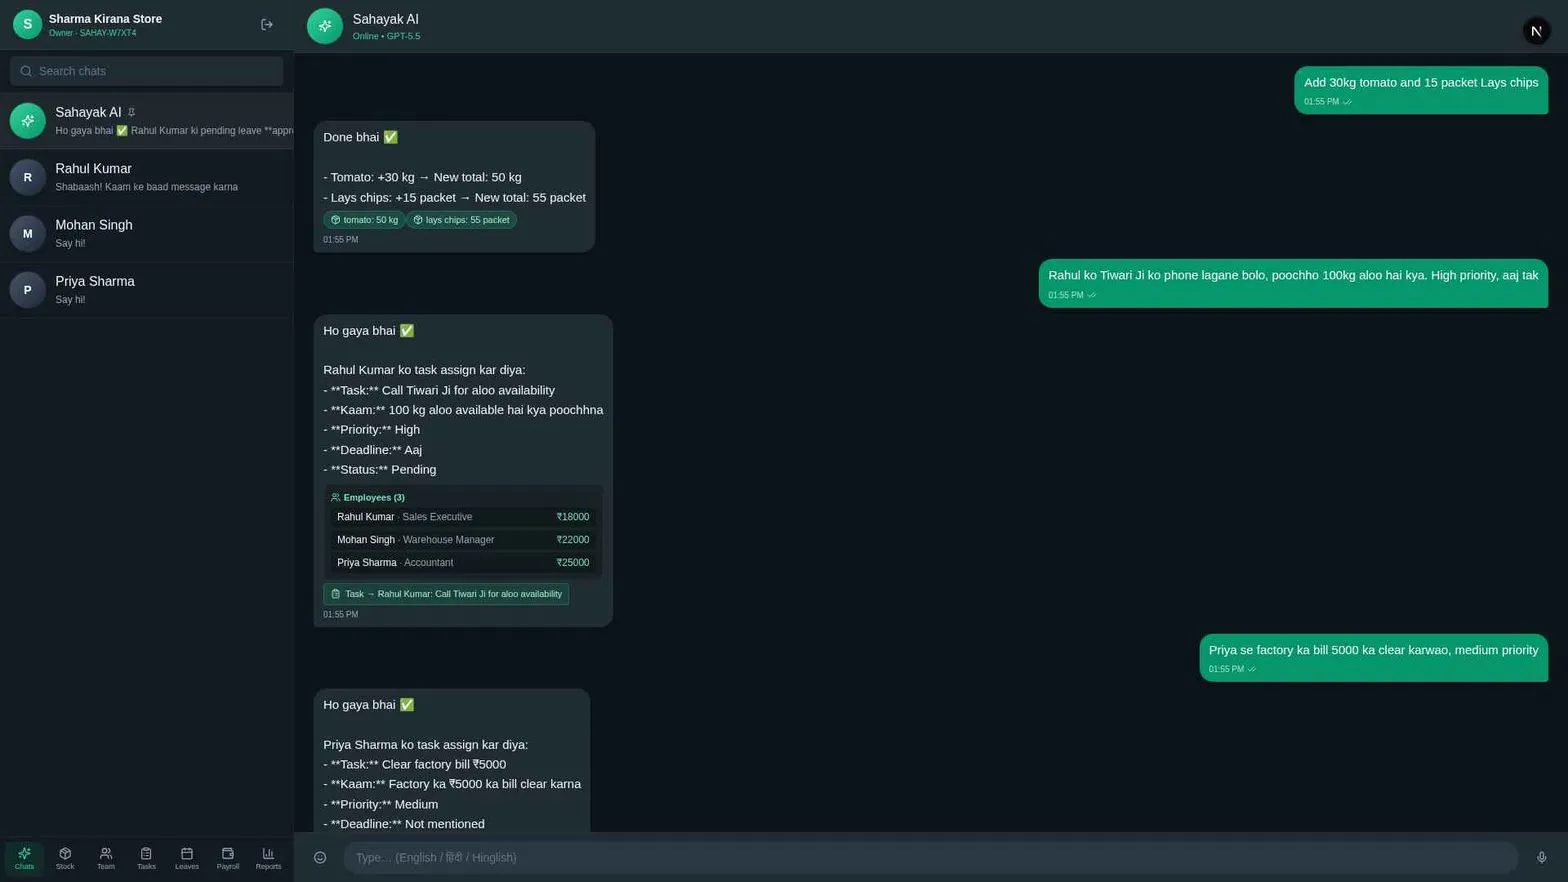Click Priya Sharma's P avatar

[27, 290]
